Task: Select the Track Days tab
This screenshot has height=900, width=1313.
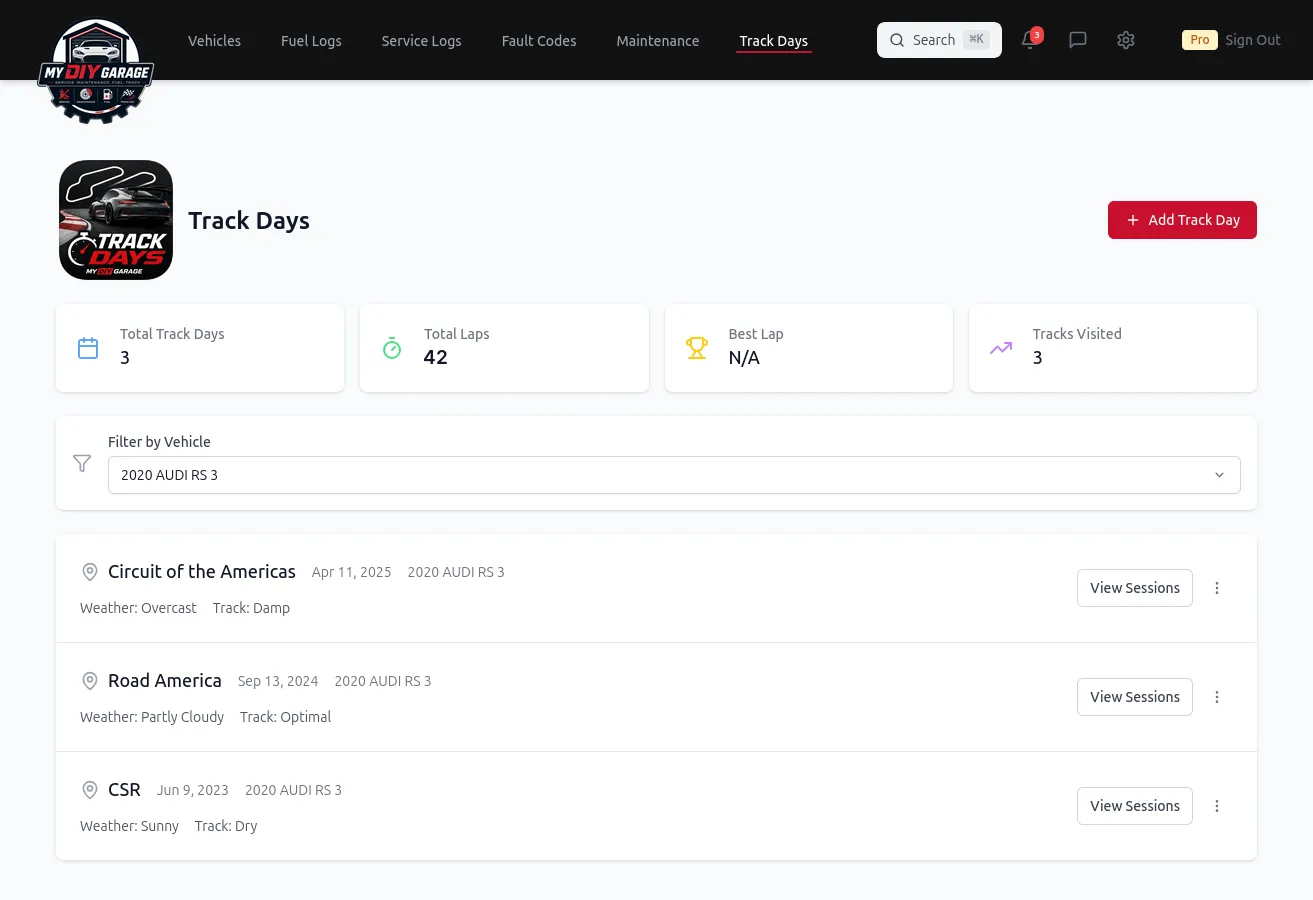Action: 774,41
